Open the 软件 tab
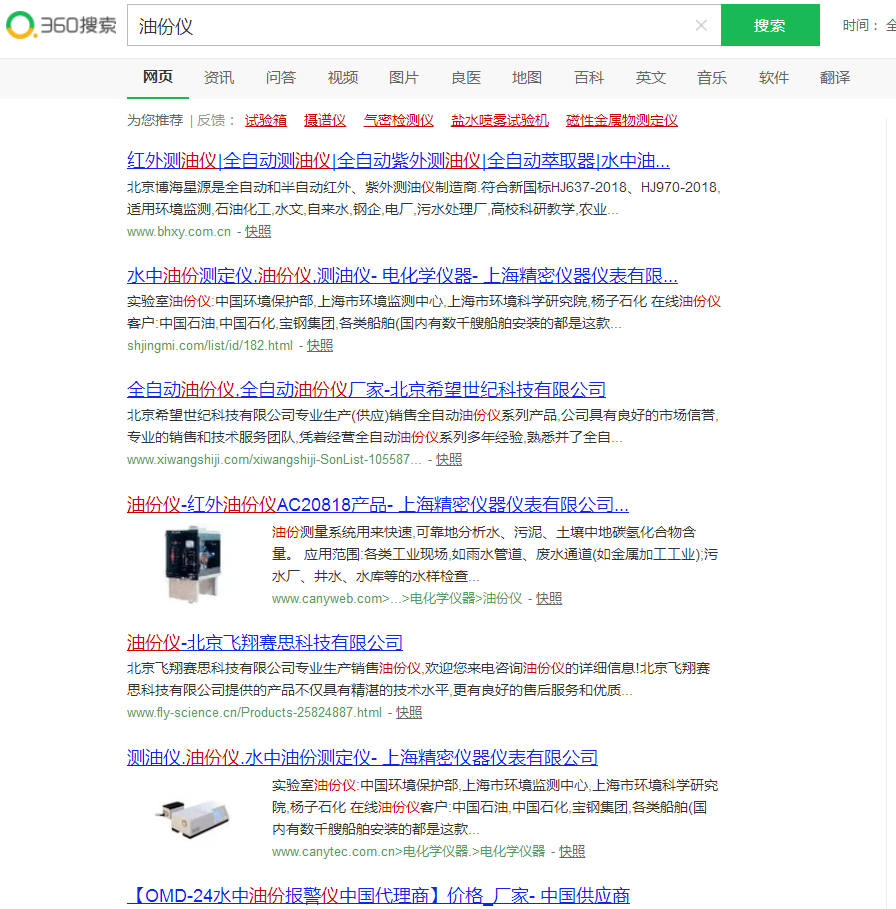This screenshot has height=909, width=896. (x=774, y=77)
